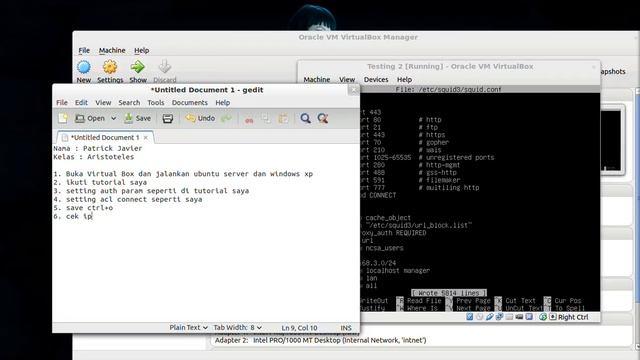The image size is (640, 360).
Task: Click optical disc icon in VM status bar
Action: (480, 317)
